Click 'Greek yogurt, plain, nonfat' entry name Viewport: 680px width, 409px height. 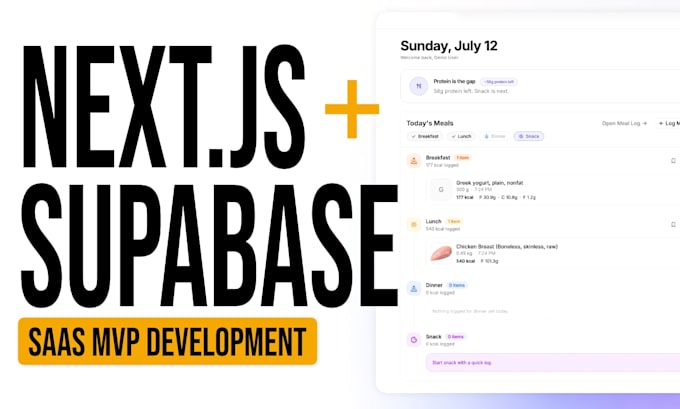pos(489,183)
